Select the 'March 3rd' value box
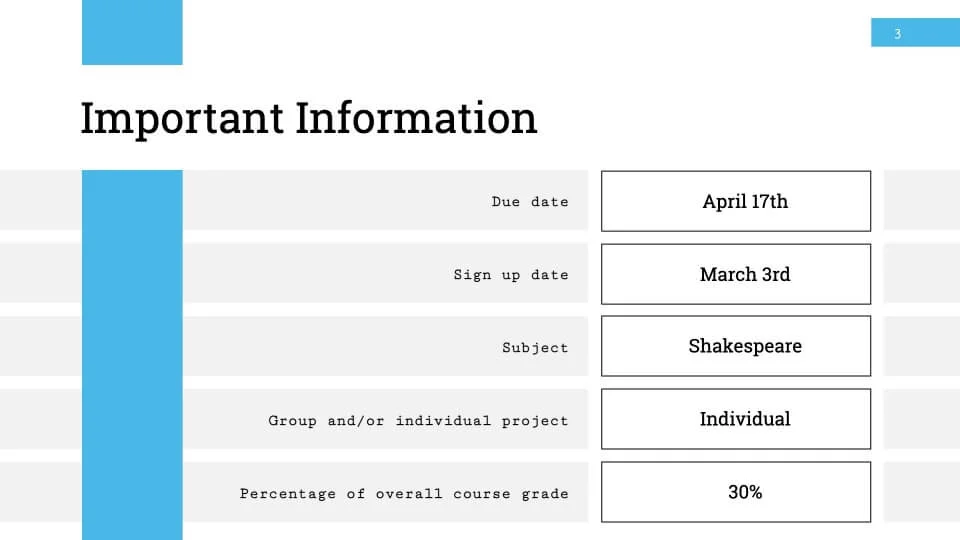The image size is (960, 540). (x=736, y=274)
